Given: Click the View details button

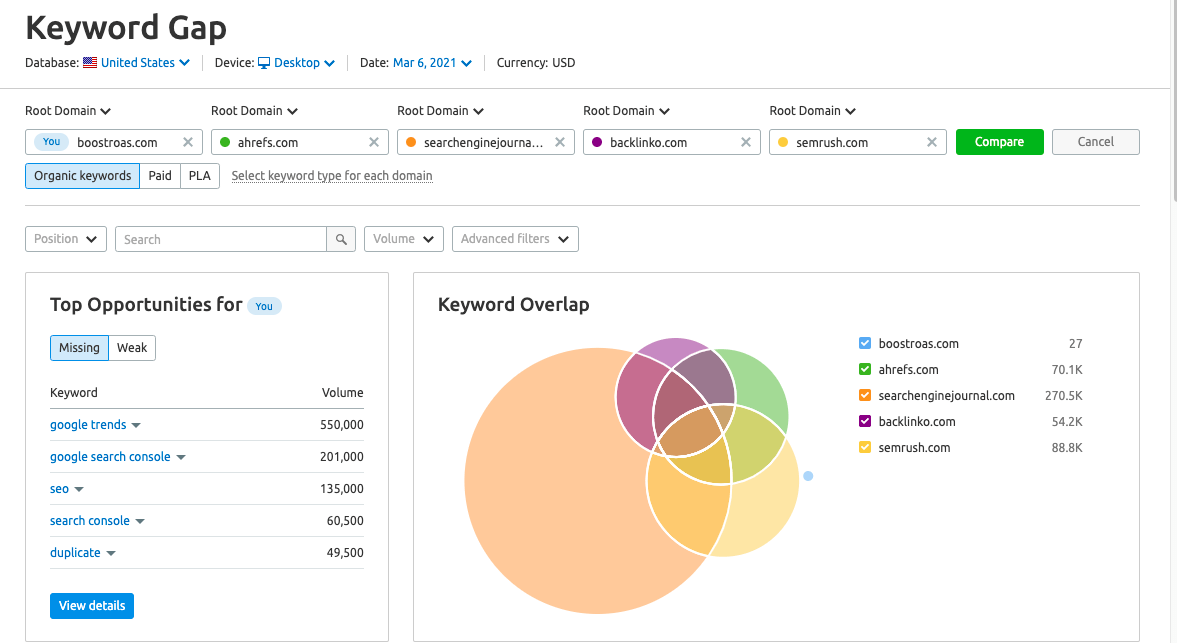Looking at the screenshot, I should tap(92, 605).
